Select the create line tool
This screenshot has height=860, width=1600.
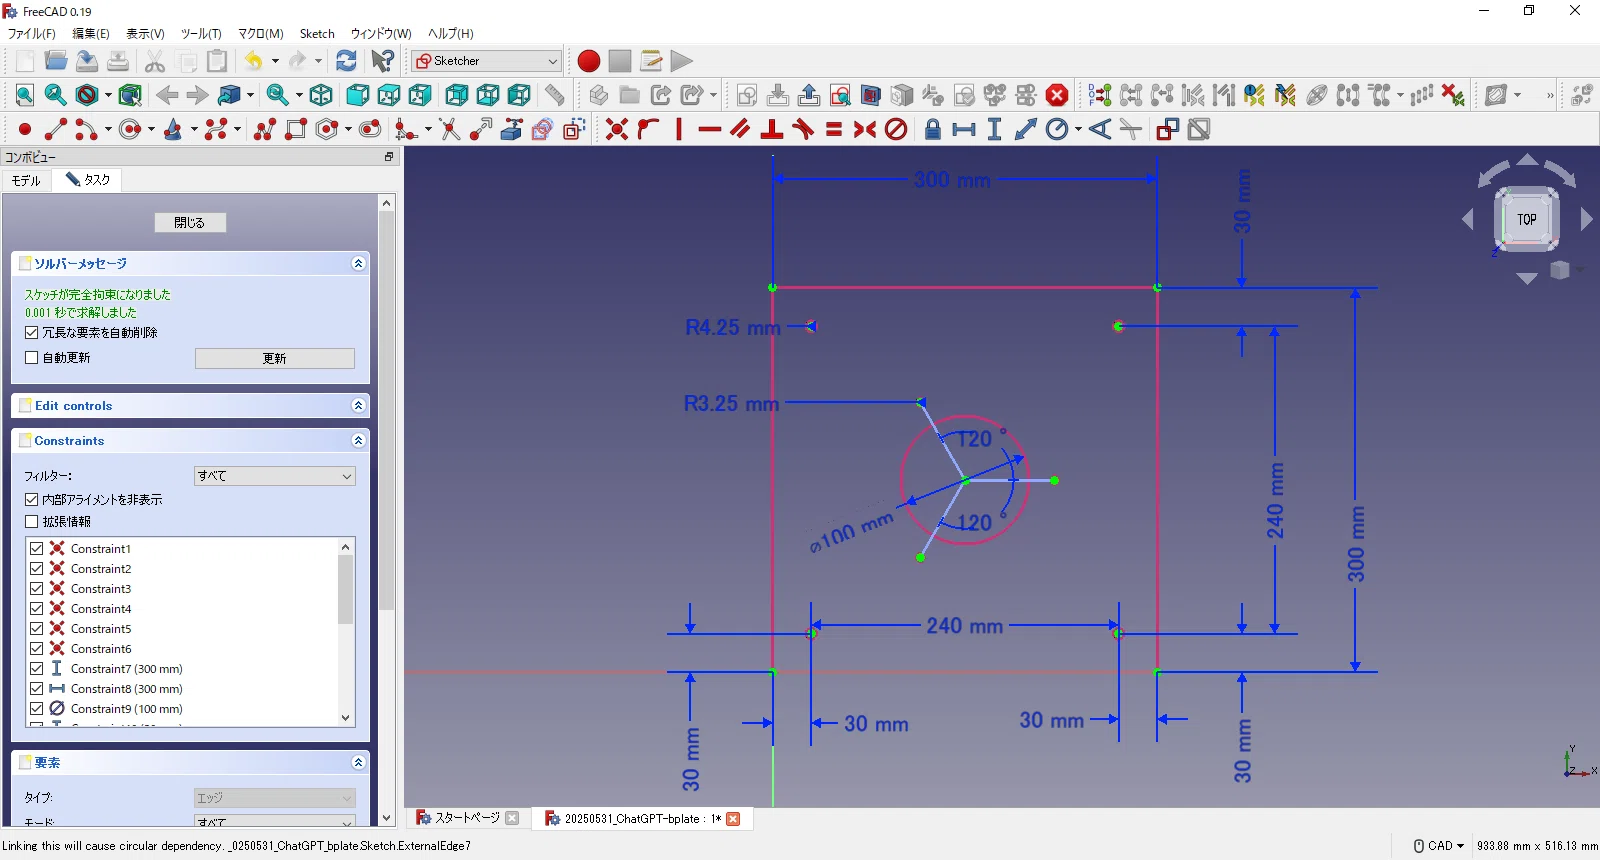56,129
